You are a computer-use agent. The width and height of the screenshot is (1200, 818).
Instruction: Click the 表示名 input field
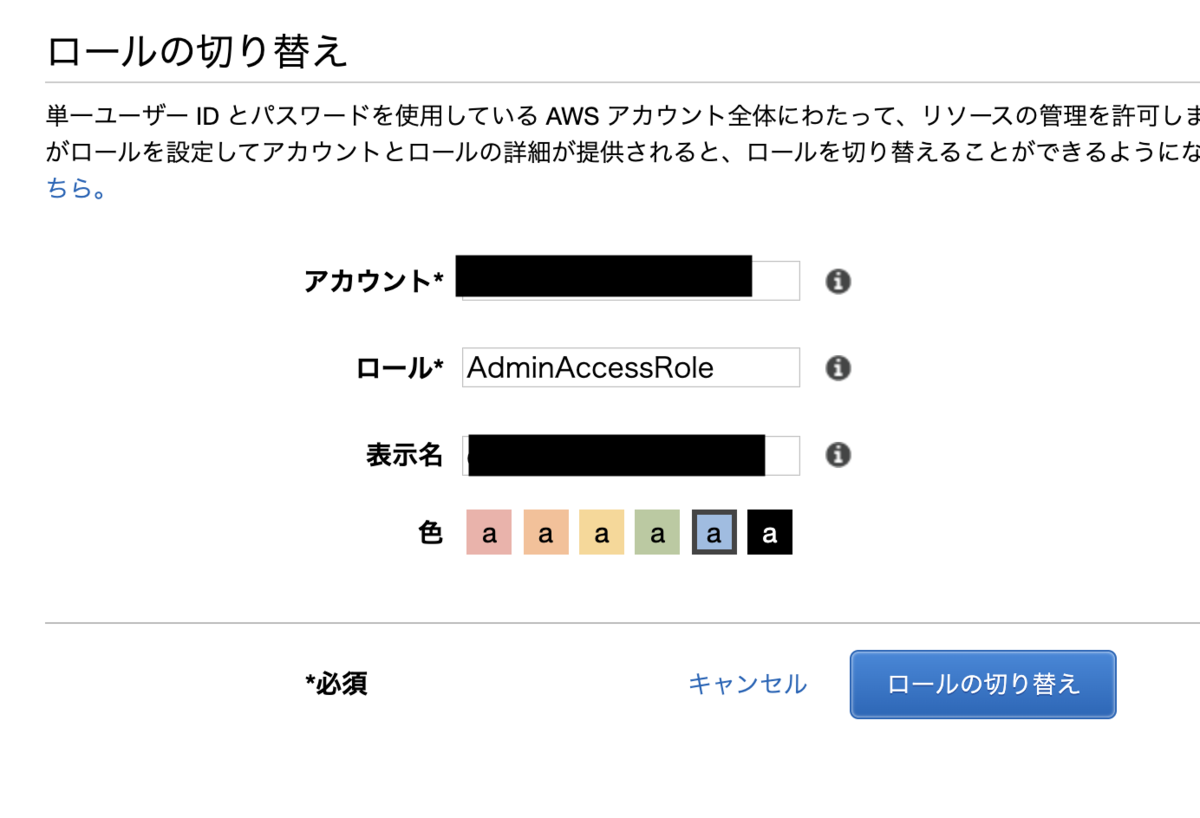pos(630,455)
